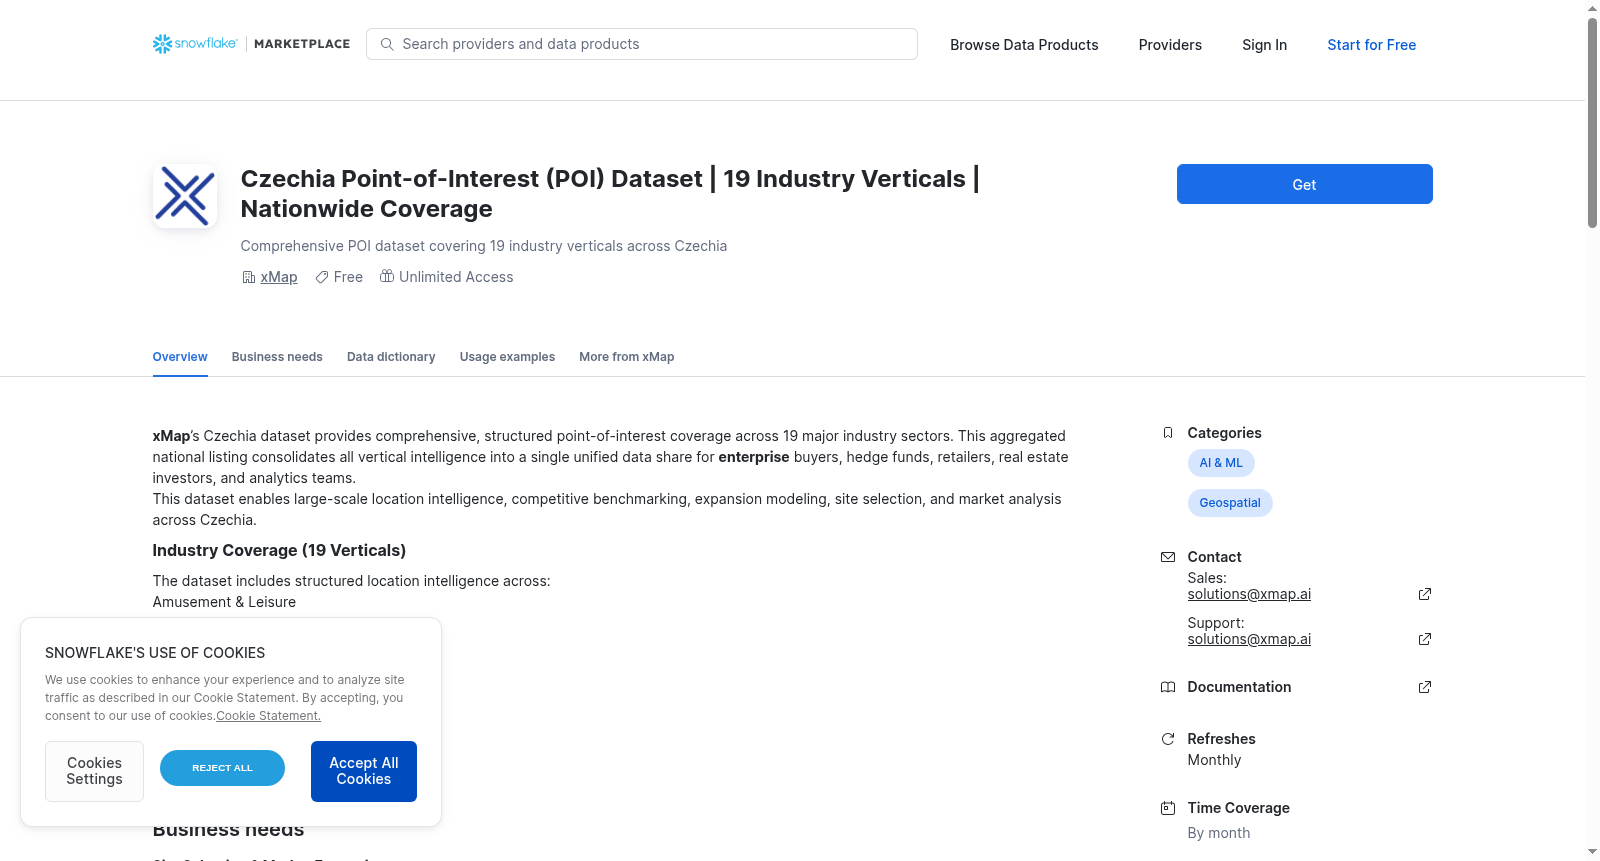Viewport: 1600px width, 861px height.
Task: Click the Geospatial category chip
Action: coord(1230,503)
